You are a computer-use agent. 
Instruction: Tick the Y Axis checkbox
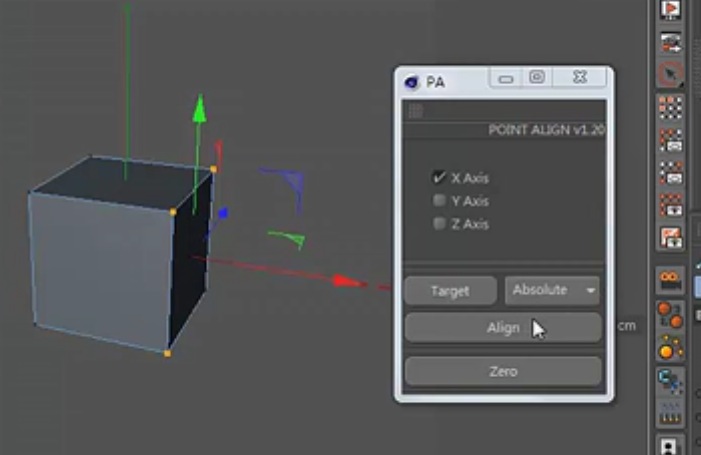click(x=439, y=200)
